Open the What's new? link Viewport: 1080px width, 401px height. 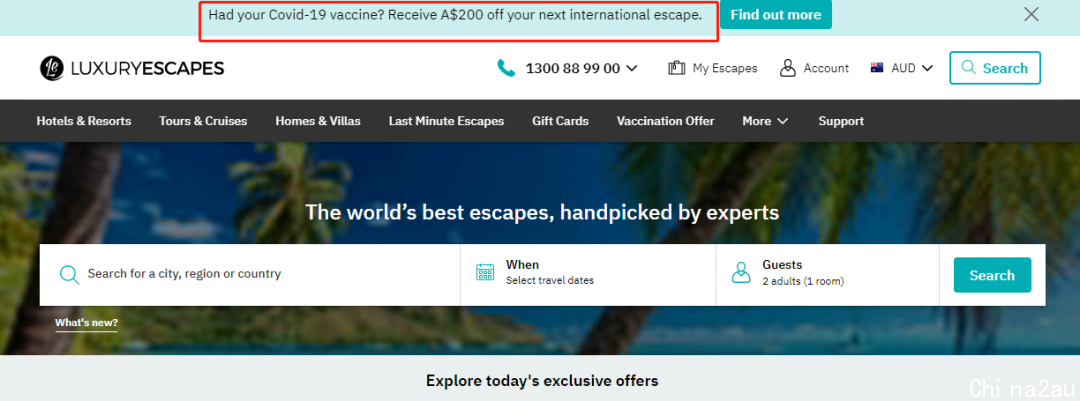86,323
